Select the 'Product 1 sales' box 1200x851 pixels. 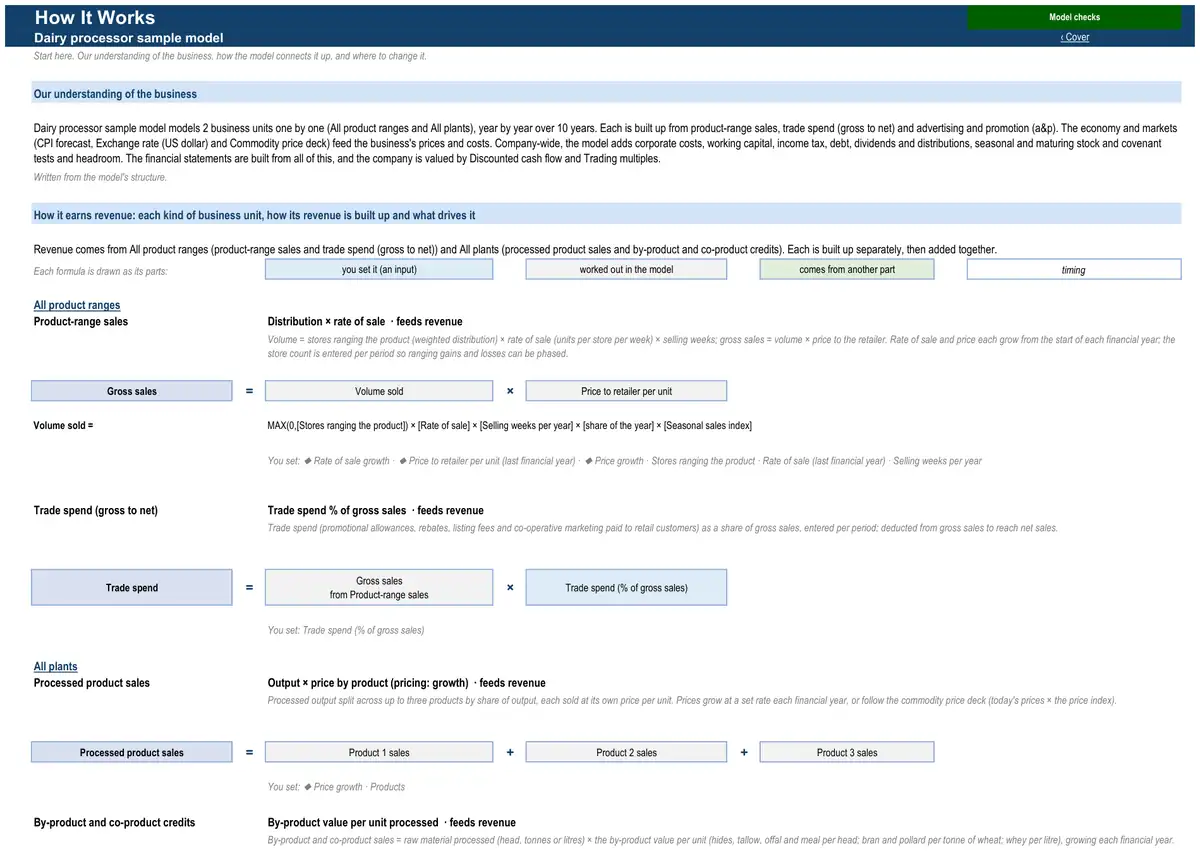[379, 752]
